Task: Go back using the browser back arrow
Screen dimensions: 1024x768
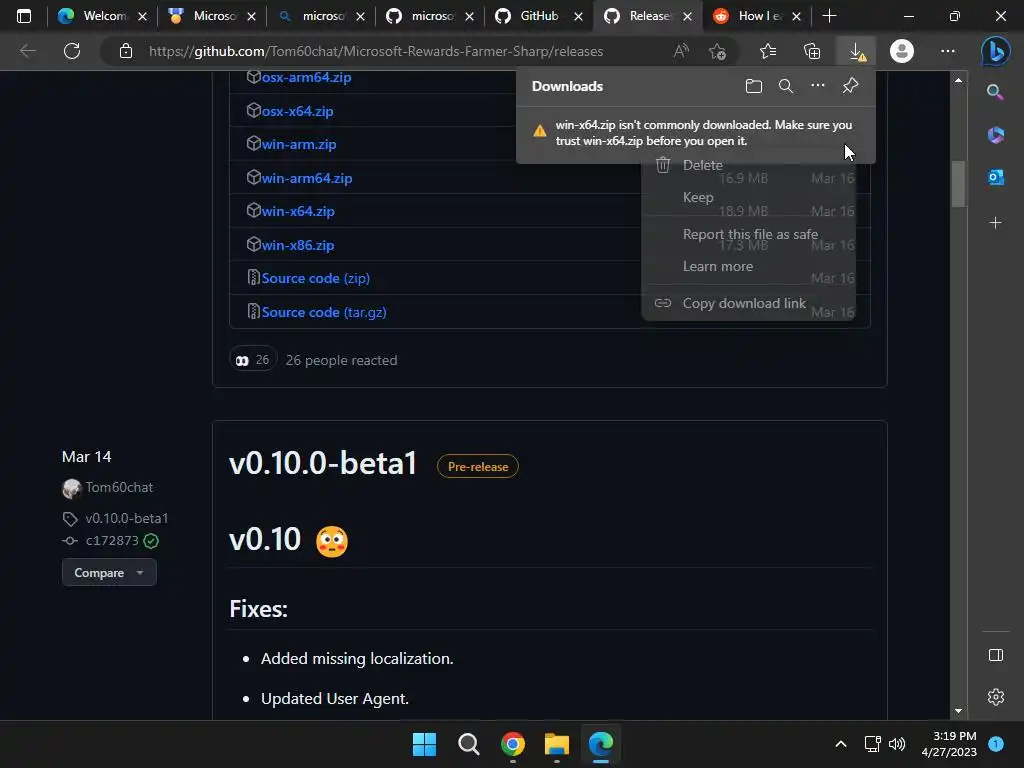Action: 27,51
